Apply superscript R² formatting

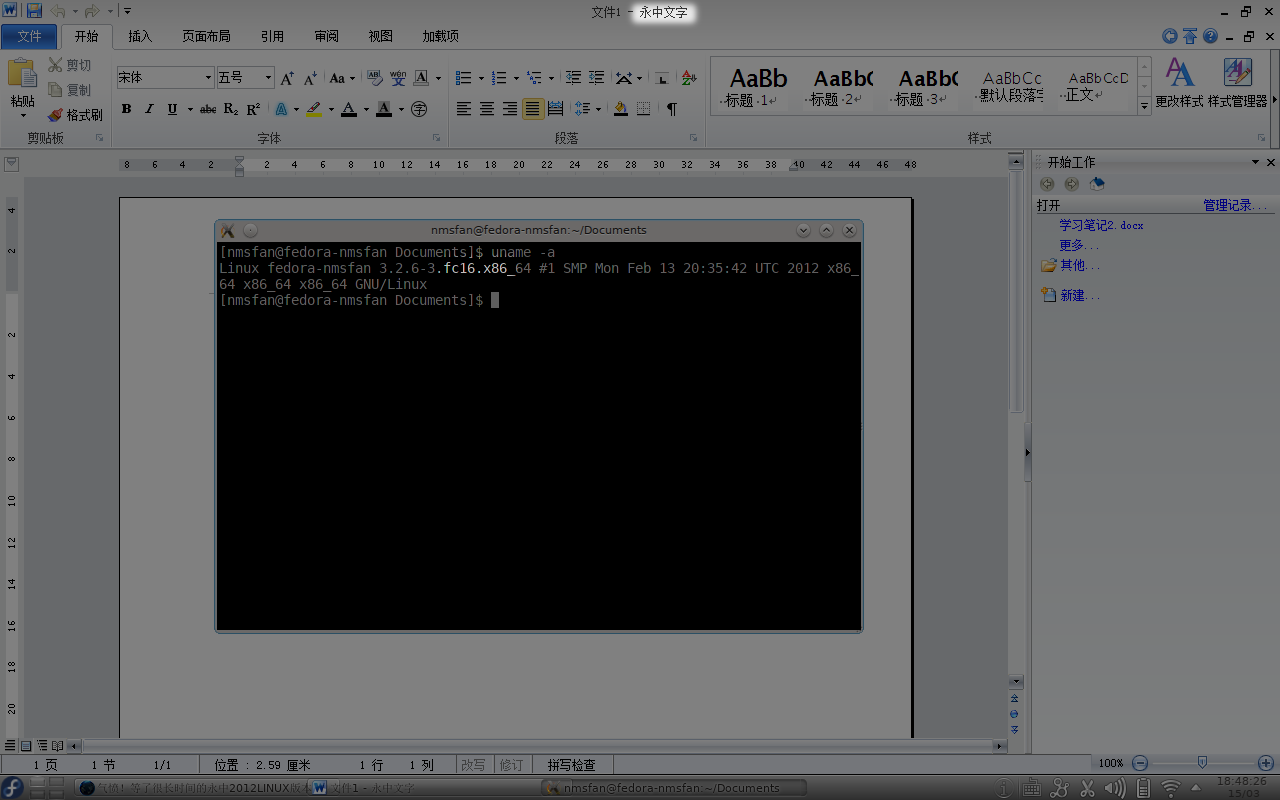pos(253,109)
